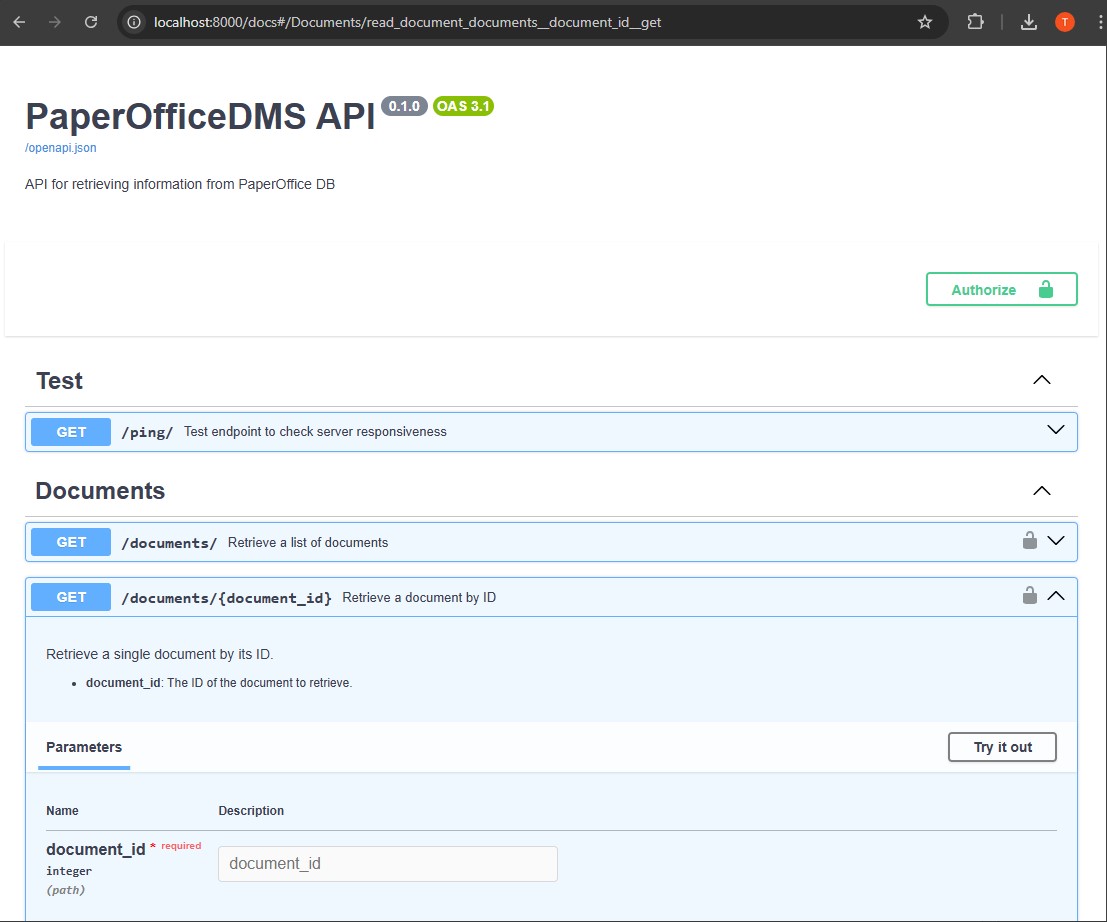Click the Try it out button
This screenshot has height=922, width=1107.
pos(1002,747)
